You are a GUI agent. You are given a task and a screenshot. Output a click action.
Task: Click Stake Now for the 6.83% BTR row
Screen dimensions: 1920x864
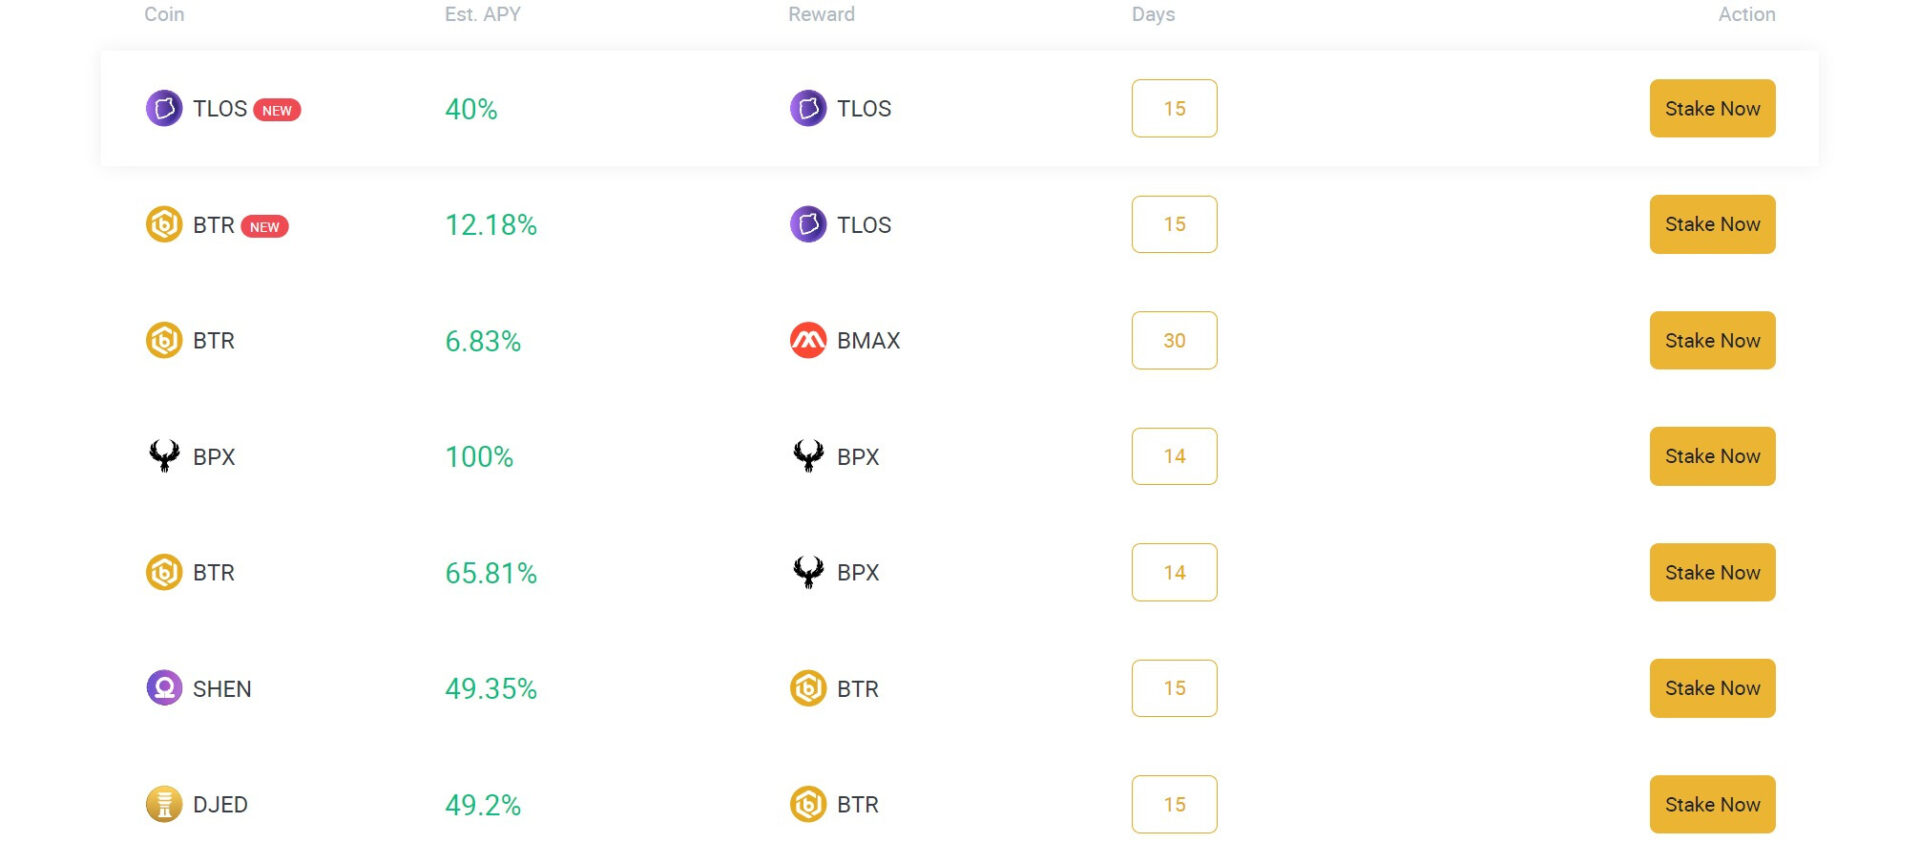(1712, 340)
